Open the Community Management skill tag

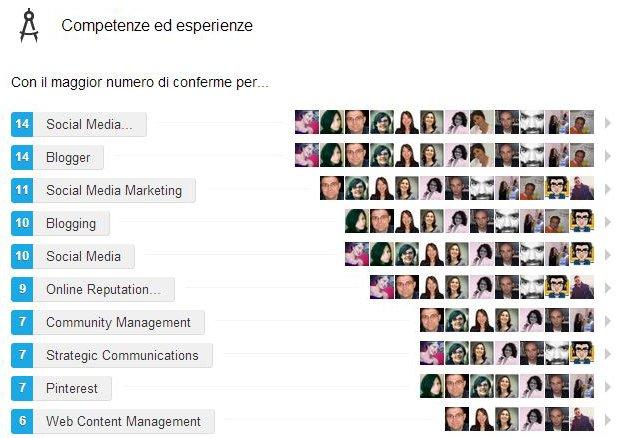pos(119,322)
